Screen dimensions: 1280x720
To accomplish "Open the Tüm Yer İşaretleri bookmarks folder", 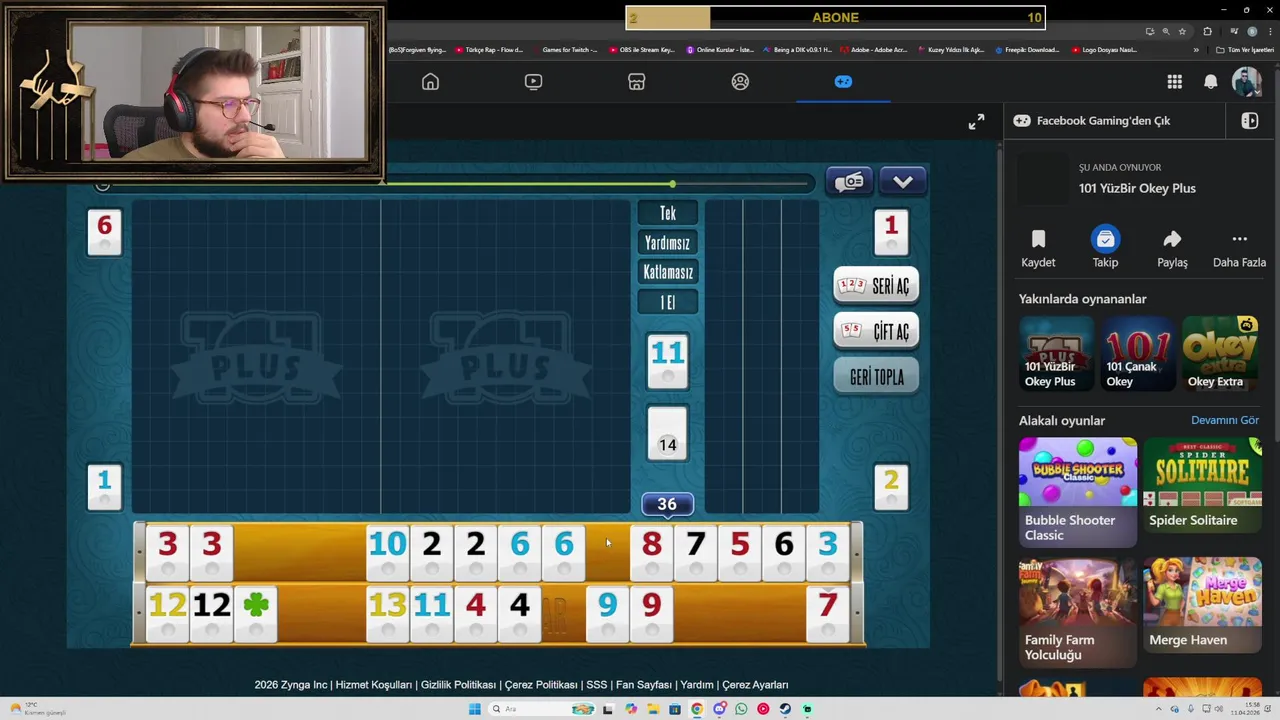I will (x=1245, y=50).
